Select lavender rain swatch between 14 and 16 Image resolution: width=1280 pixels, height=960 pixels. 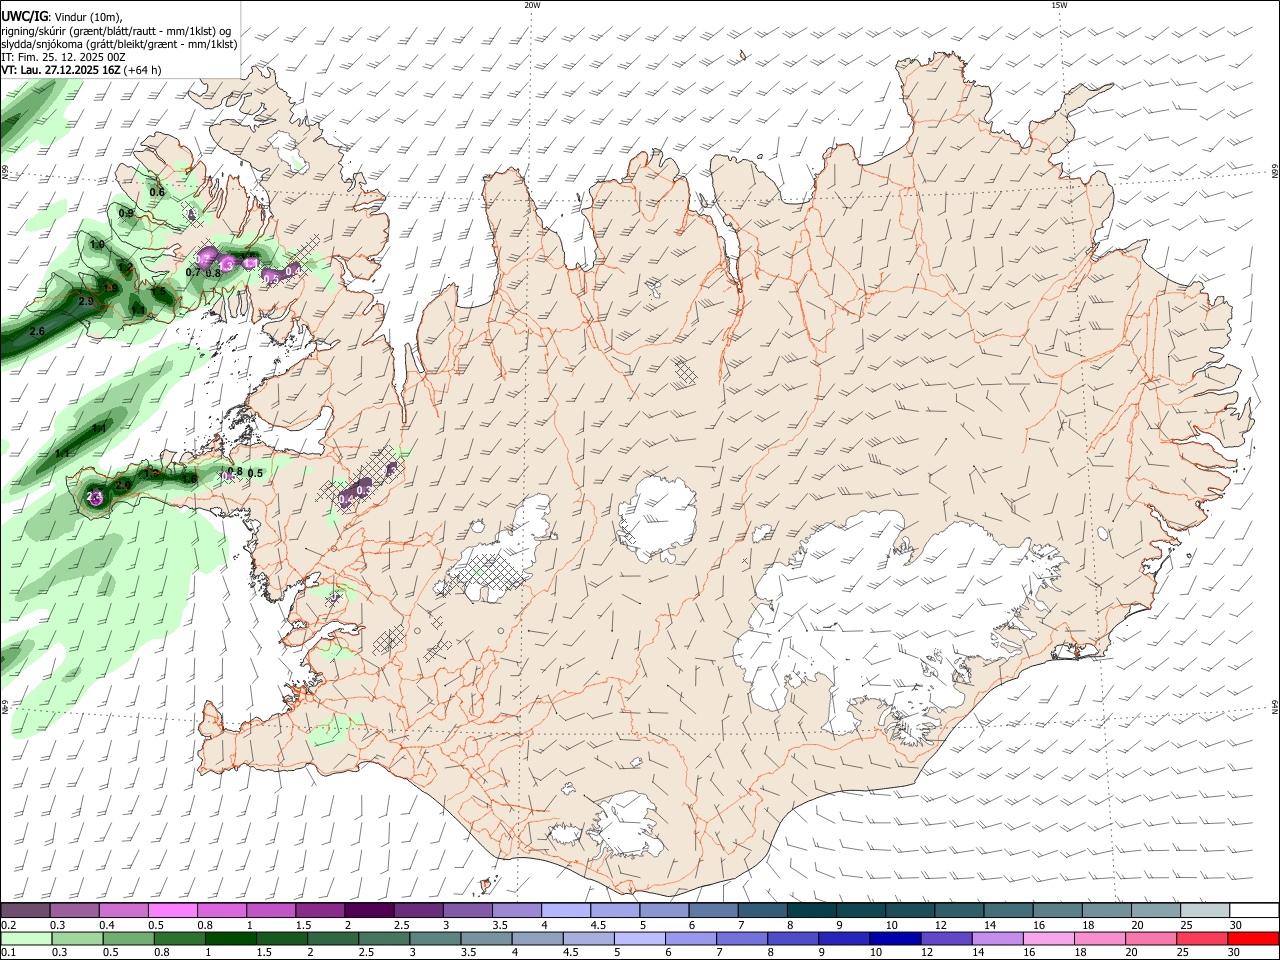tap(996, 938)
